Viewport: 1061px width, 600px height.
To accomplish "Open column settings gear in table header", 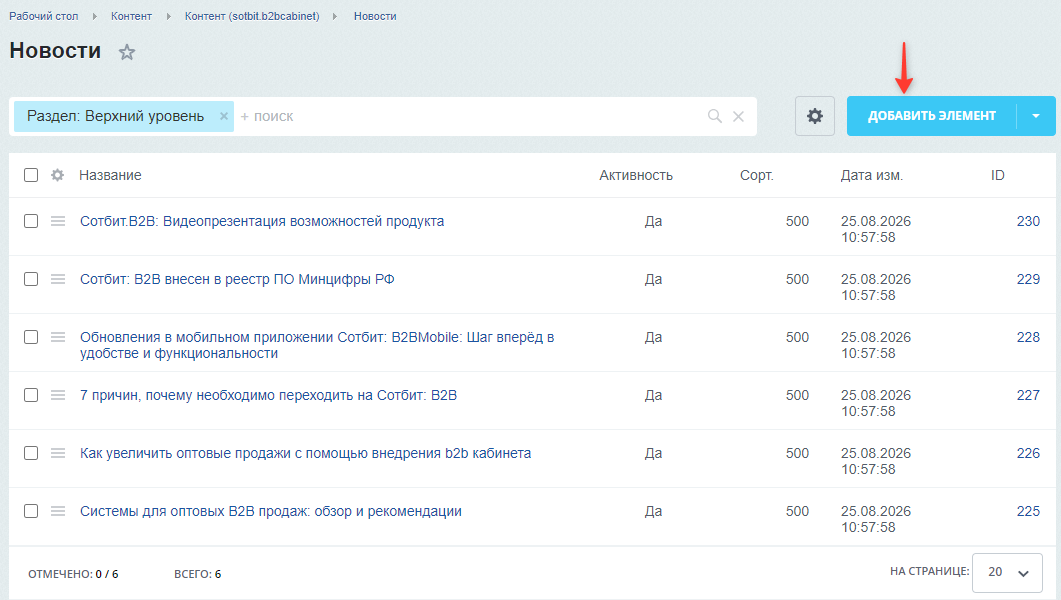I will (58, 175).
